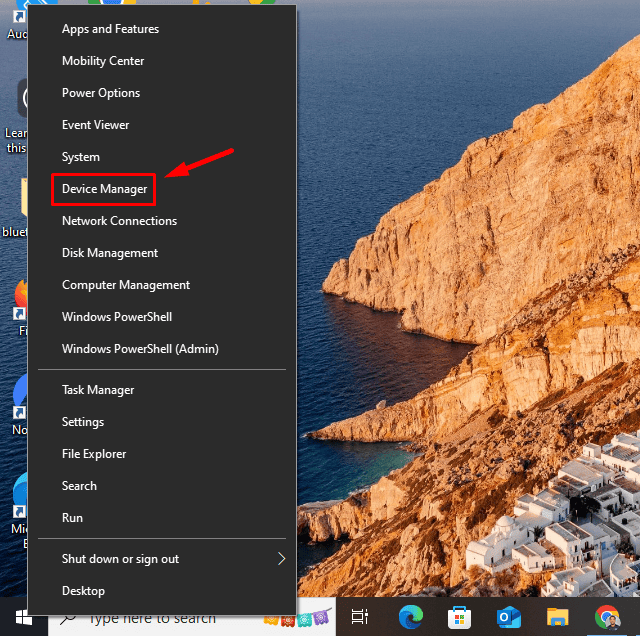
Task: Open Network Connections
Action: coord(162,221)
